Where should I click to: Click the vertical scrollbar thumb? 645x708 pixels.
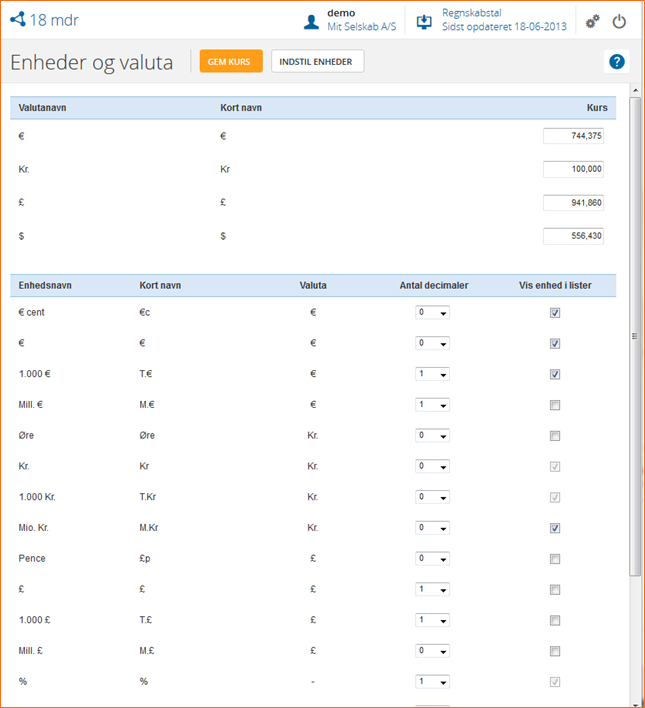[x=635, y=335]
